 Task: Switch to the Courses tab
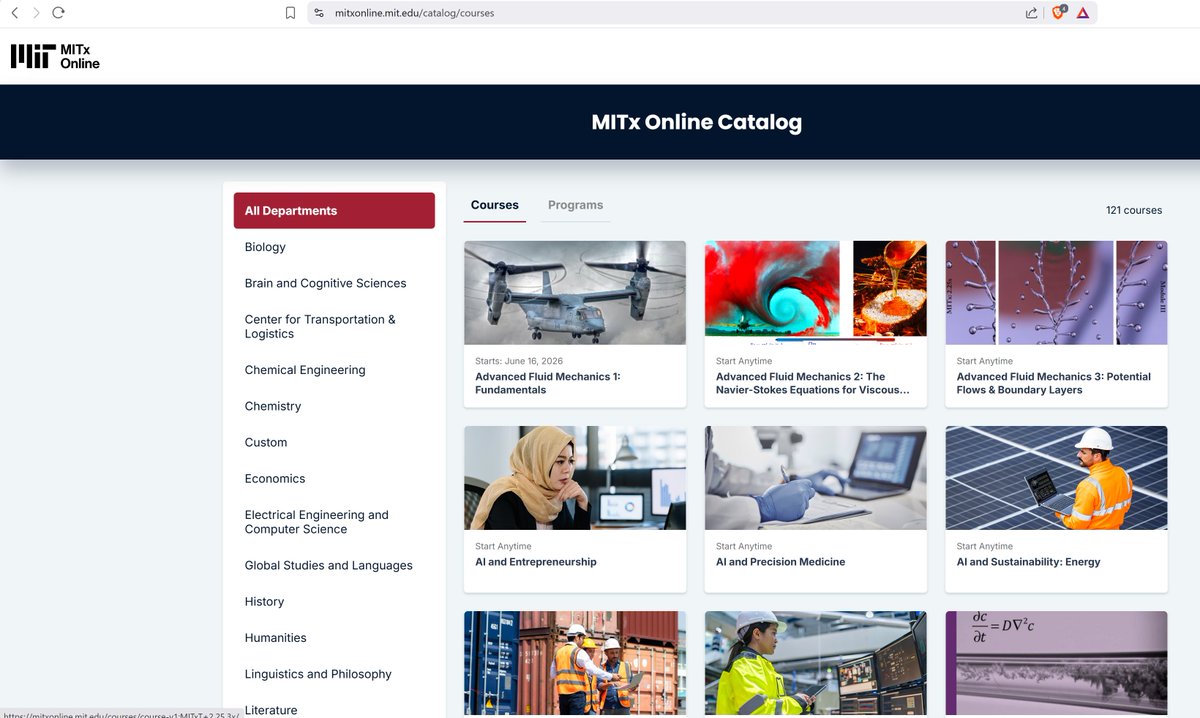tap(495, 205)
